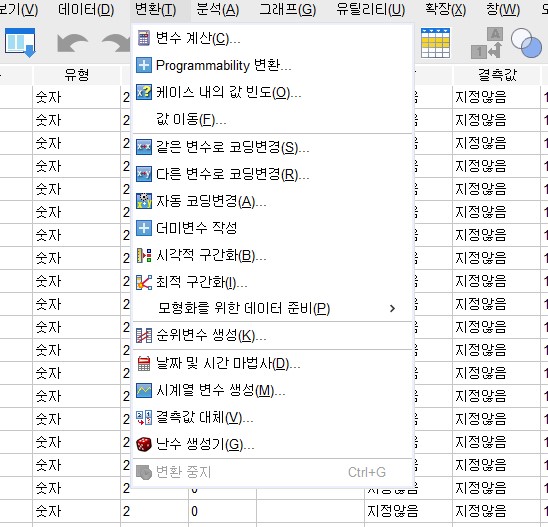Click the redo arrow in the toolbar
This screenshot has height=527, width=548.
[116, 43]
